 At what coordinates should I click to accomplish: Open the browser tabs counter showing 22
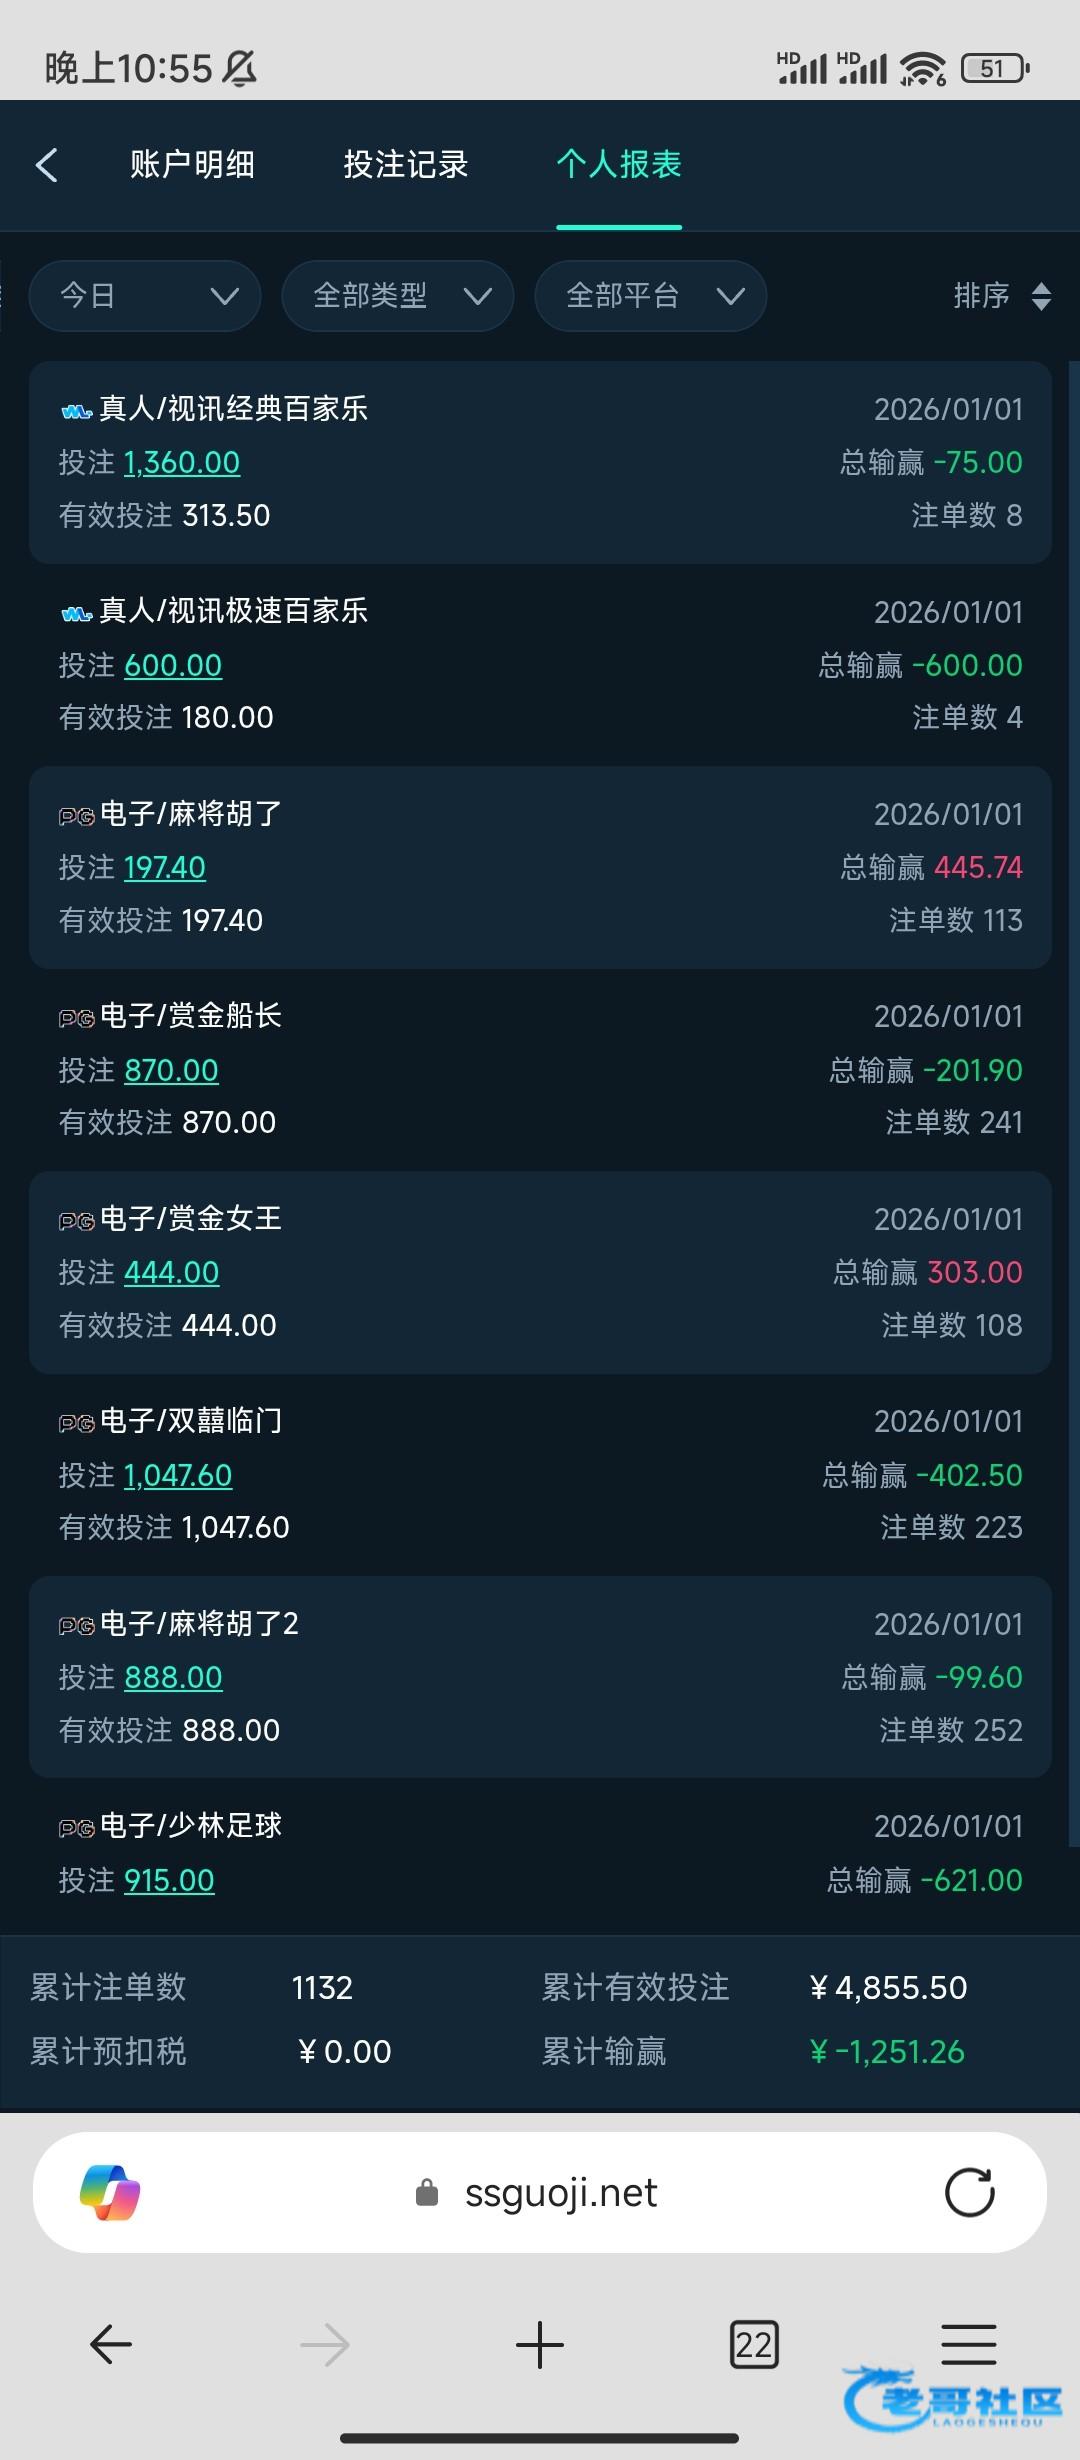tap(754, 2344)
